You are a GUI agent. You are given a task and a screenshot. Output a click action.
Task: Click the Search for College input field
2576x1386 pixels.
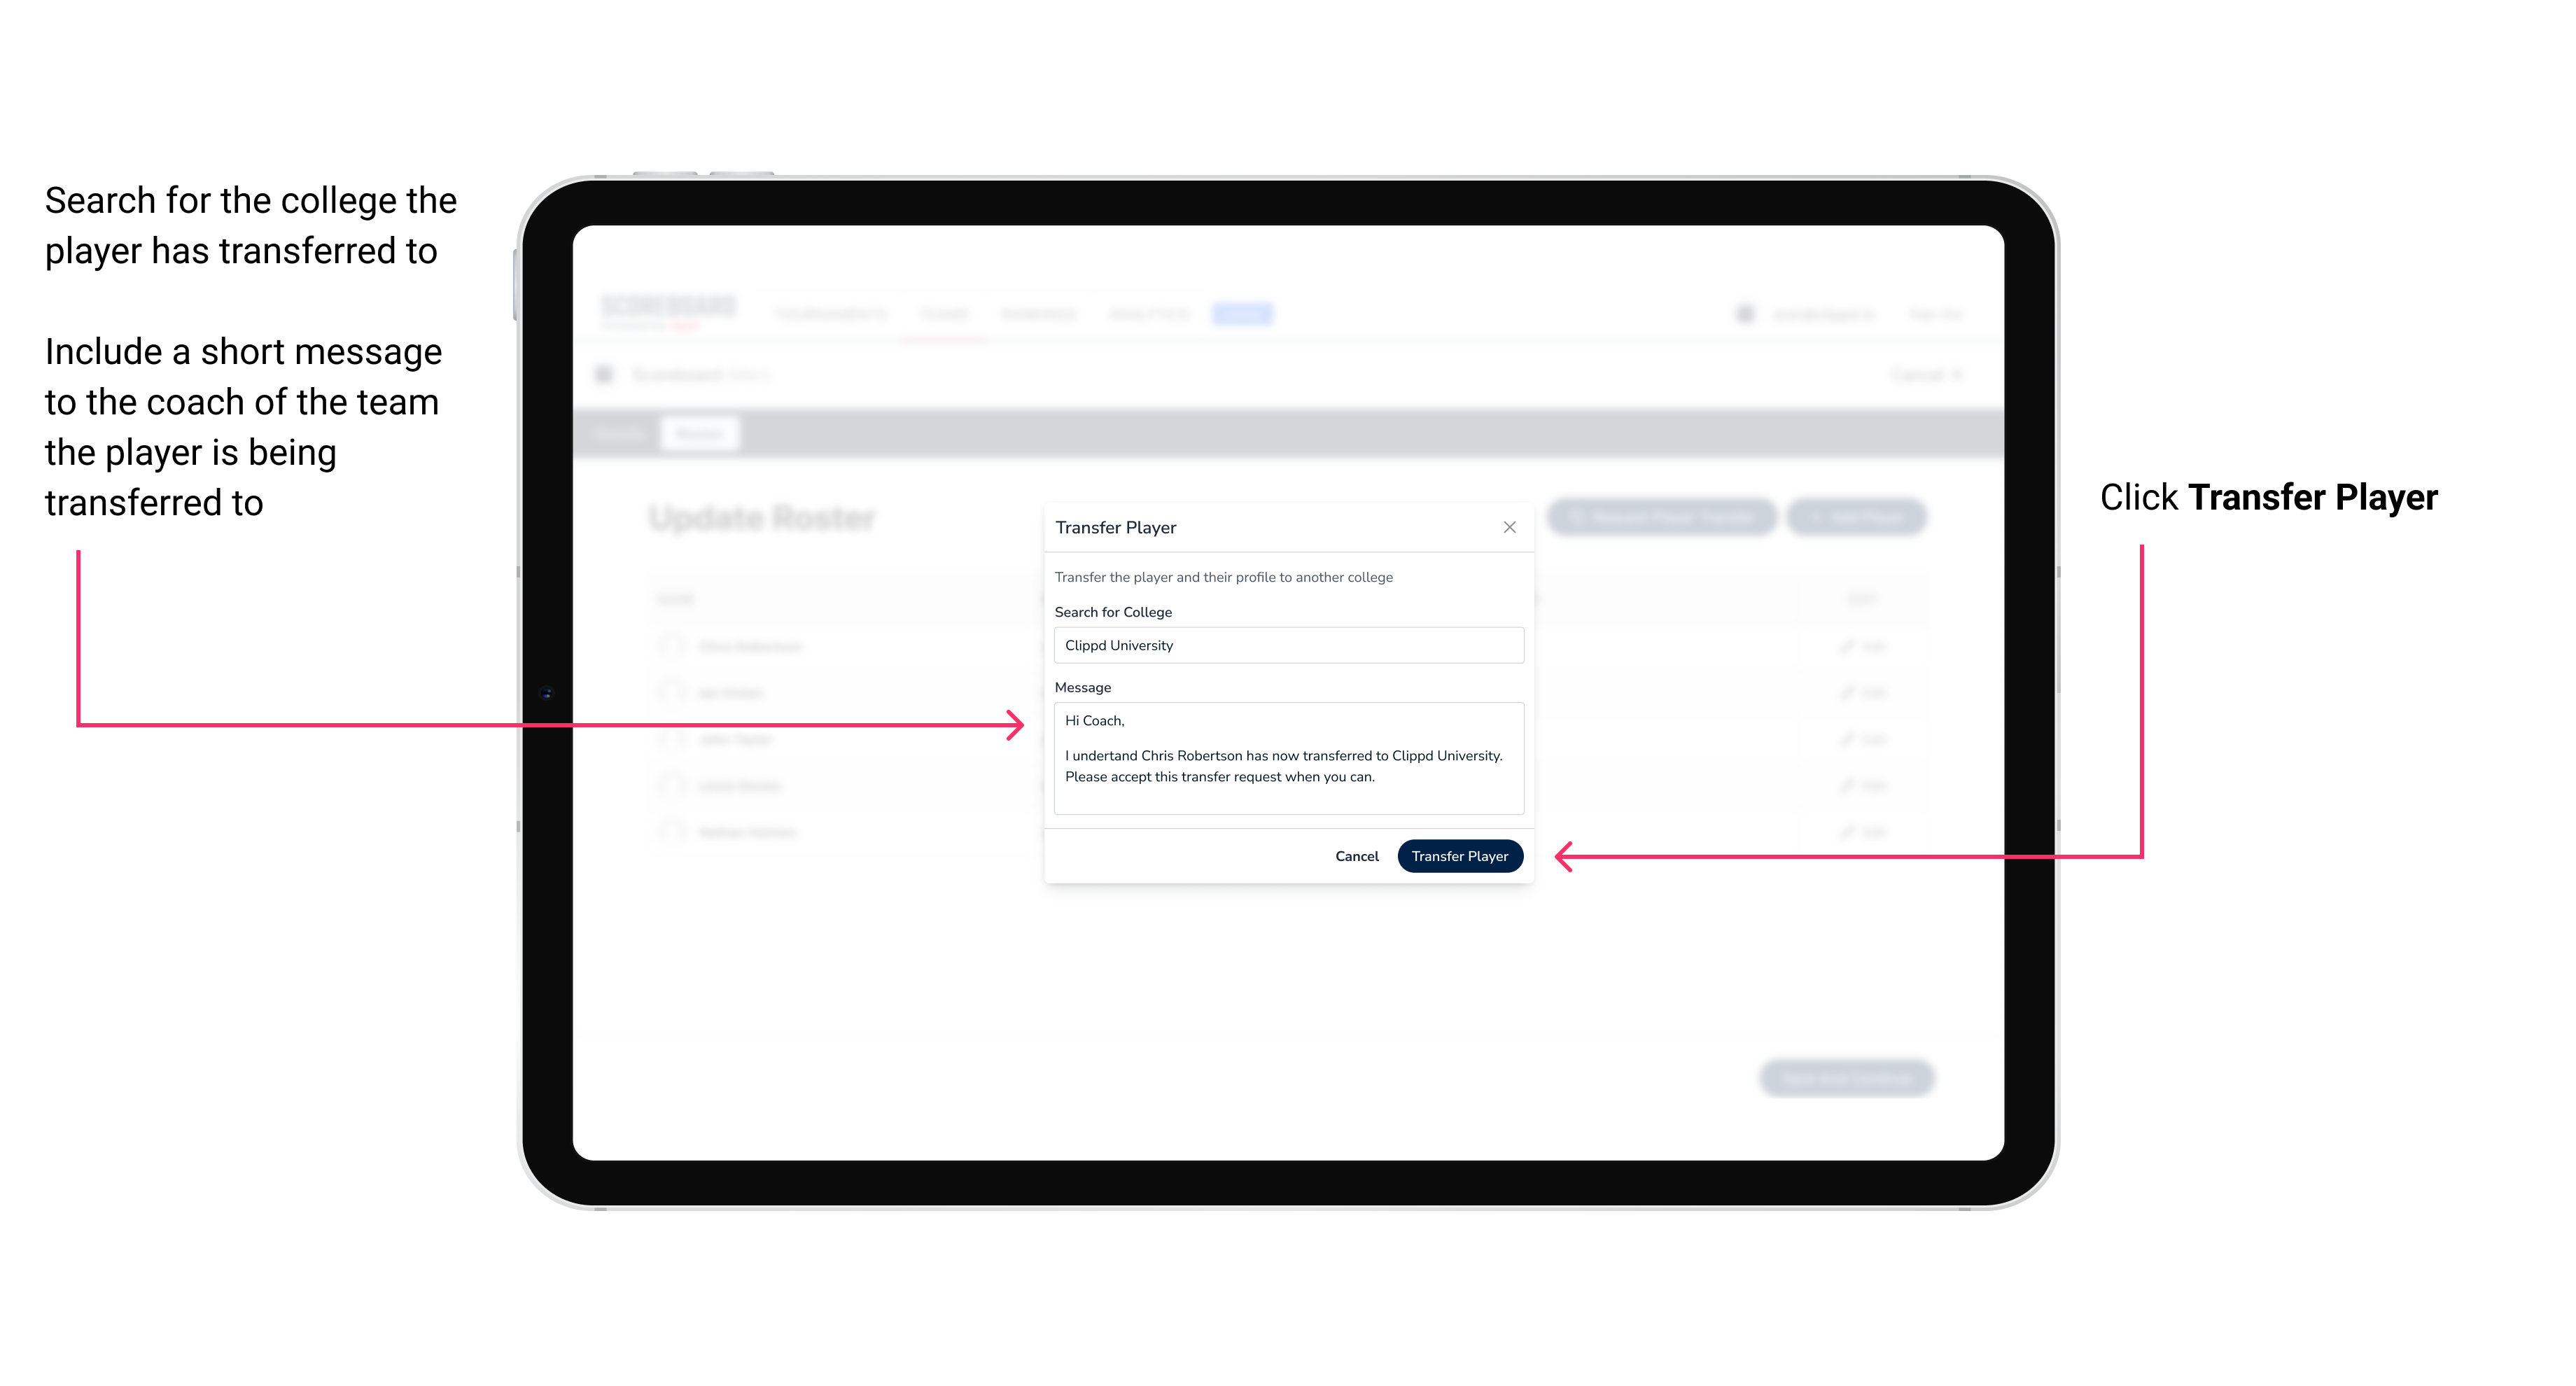click(x=1284, y=645)
